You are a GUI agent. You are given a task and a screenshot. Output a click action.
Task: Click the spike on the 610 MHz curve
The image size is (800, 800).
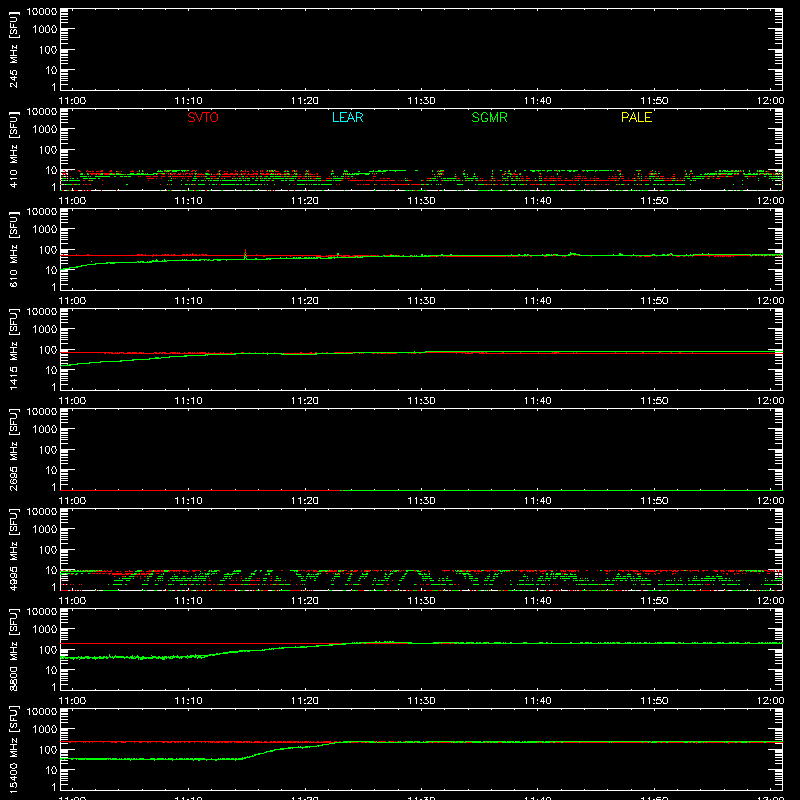click(x=245, y=254)
